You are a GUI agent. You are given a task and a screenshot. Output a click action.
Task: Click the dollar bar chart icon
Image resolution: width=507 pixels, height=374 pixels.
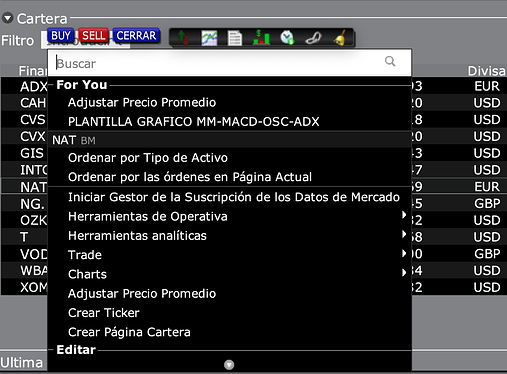pos(261,38)
